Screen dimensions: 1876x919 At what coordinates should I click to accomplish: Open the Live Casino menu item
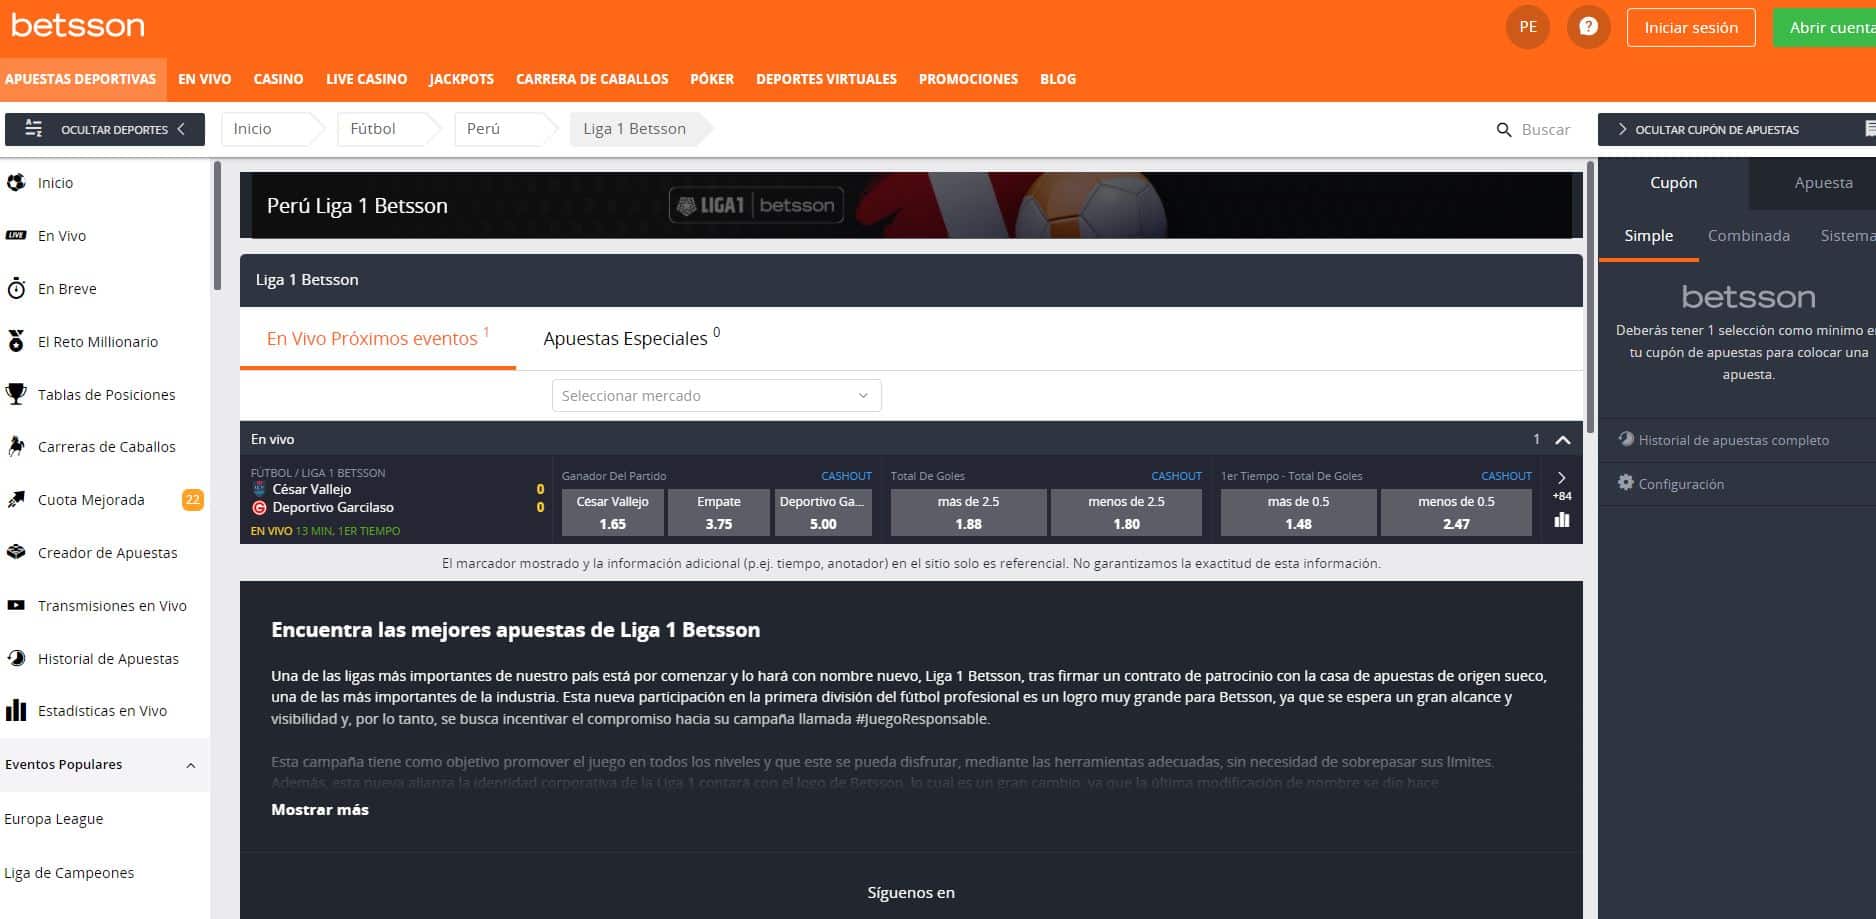pos(367,79)
